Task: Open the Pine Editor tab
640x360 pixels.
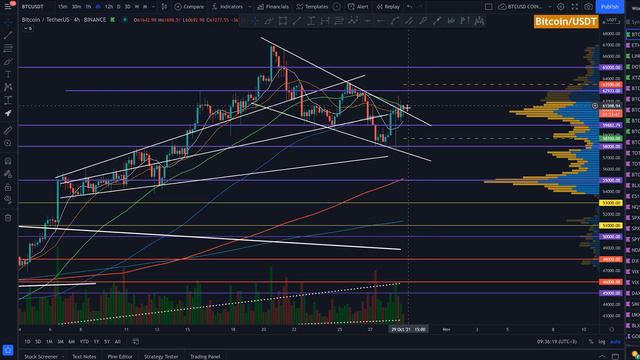Action: (x=120, y=356)
